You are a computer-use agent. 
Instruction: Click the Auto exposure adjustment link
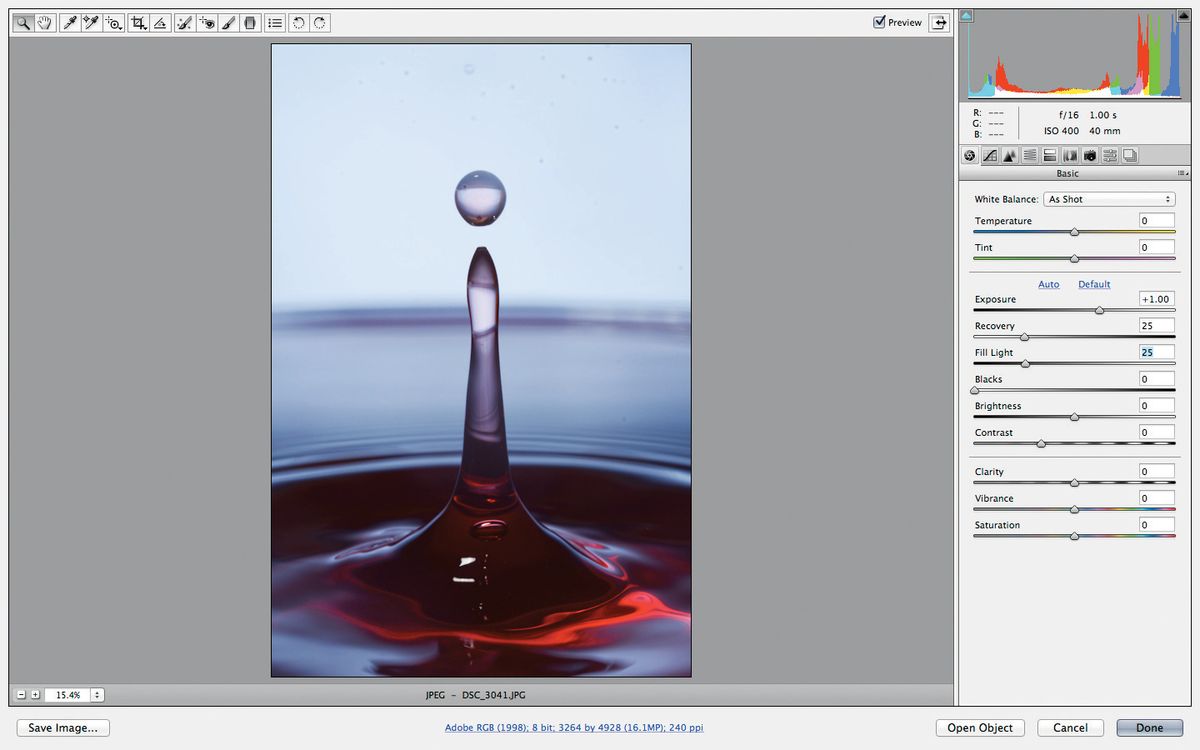click(x=1048, y=284)
